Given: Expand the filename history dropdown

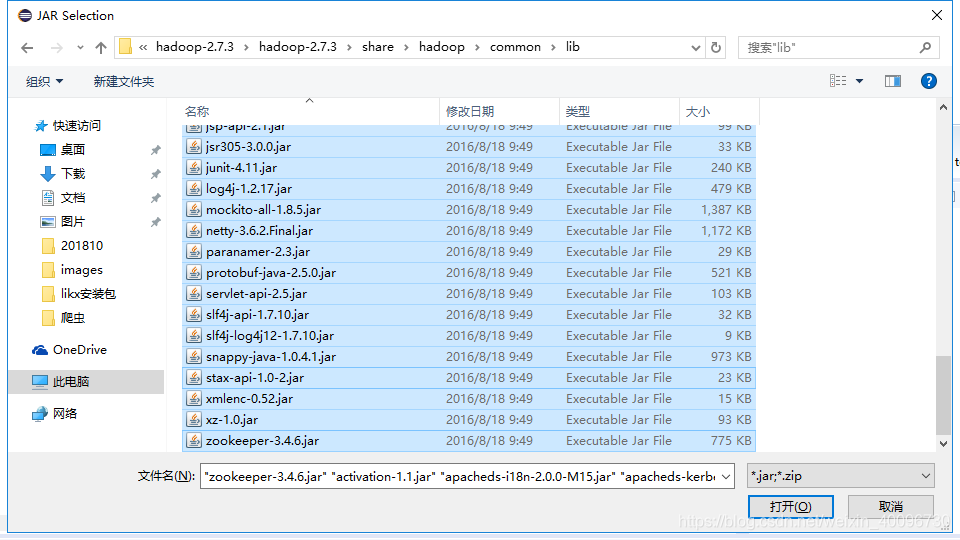Looking at the screenshot, I should [726, 476].
